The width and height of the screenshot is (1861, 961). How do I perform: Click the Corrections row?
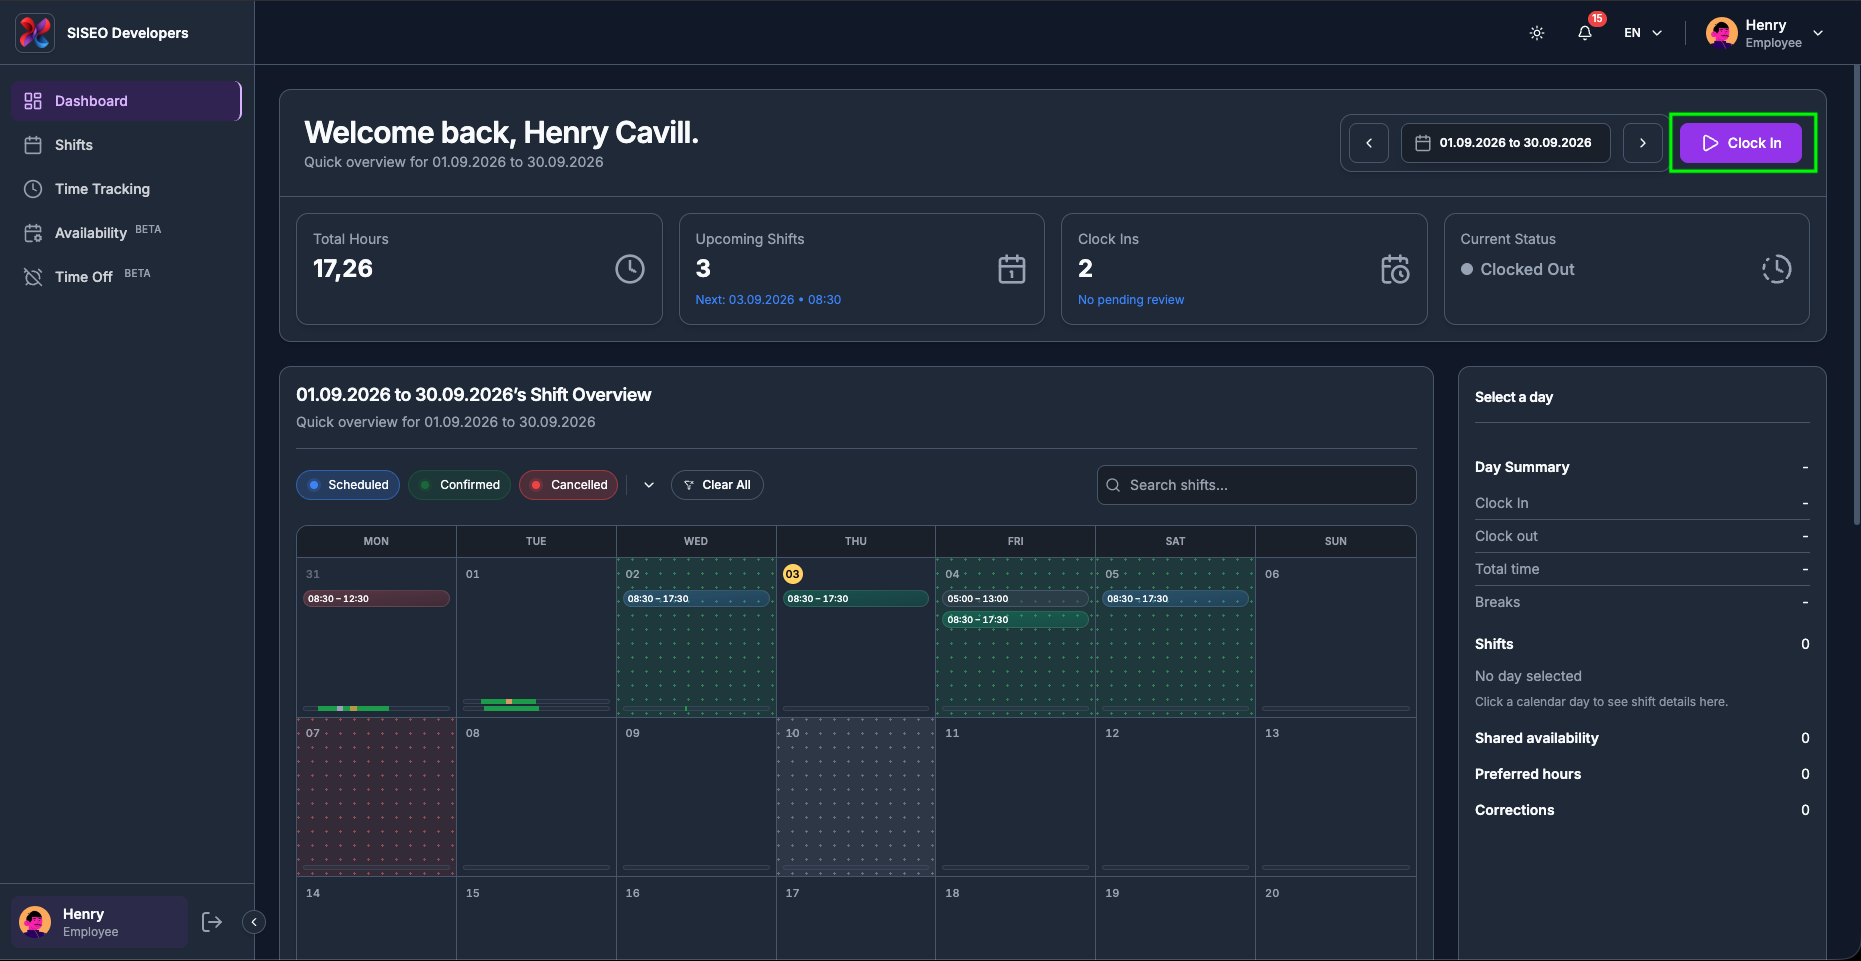pyautogui.click(x=1642, y=810)
